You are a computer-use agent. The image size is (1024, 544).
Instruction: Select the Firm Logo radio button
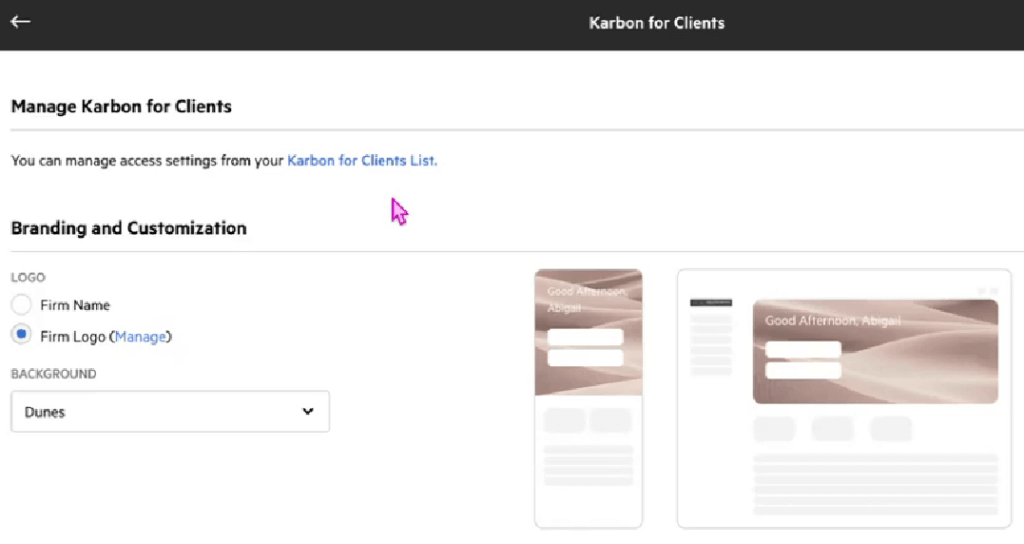21,336
